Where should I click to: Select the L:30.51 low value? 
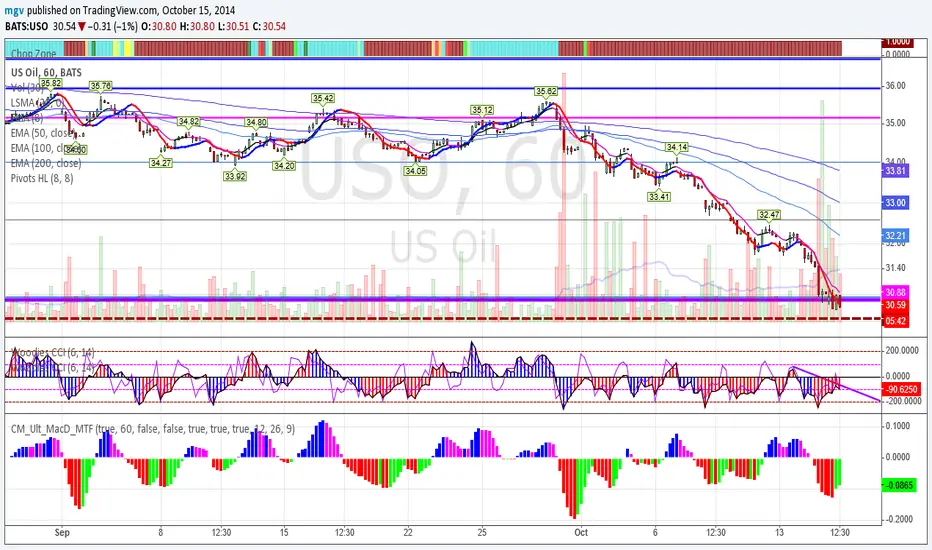coord(232,27)
